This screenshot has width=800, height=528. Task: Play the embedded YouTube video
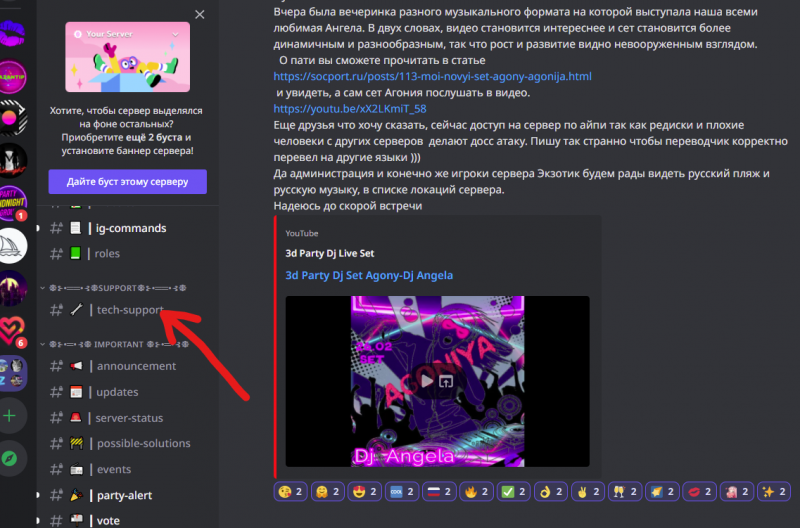tap(428, 381)
